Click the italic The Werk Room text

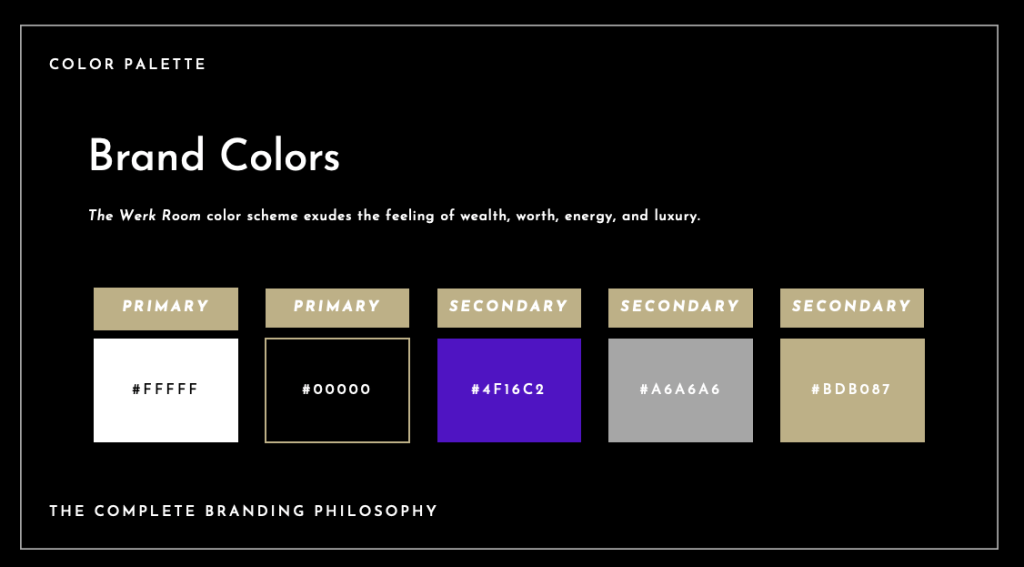144,216
